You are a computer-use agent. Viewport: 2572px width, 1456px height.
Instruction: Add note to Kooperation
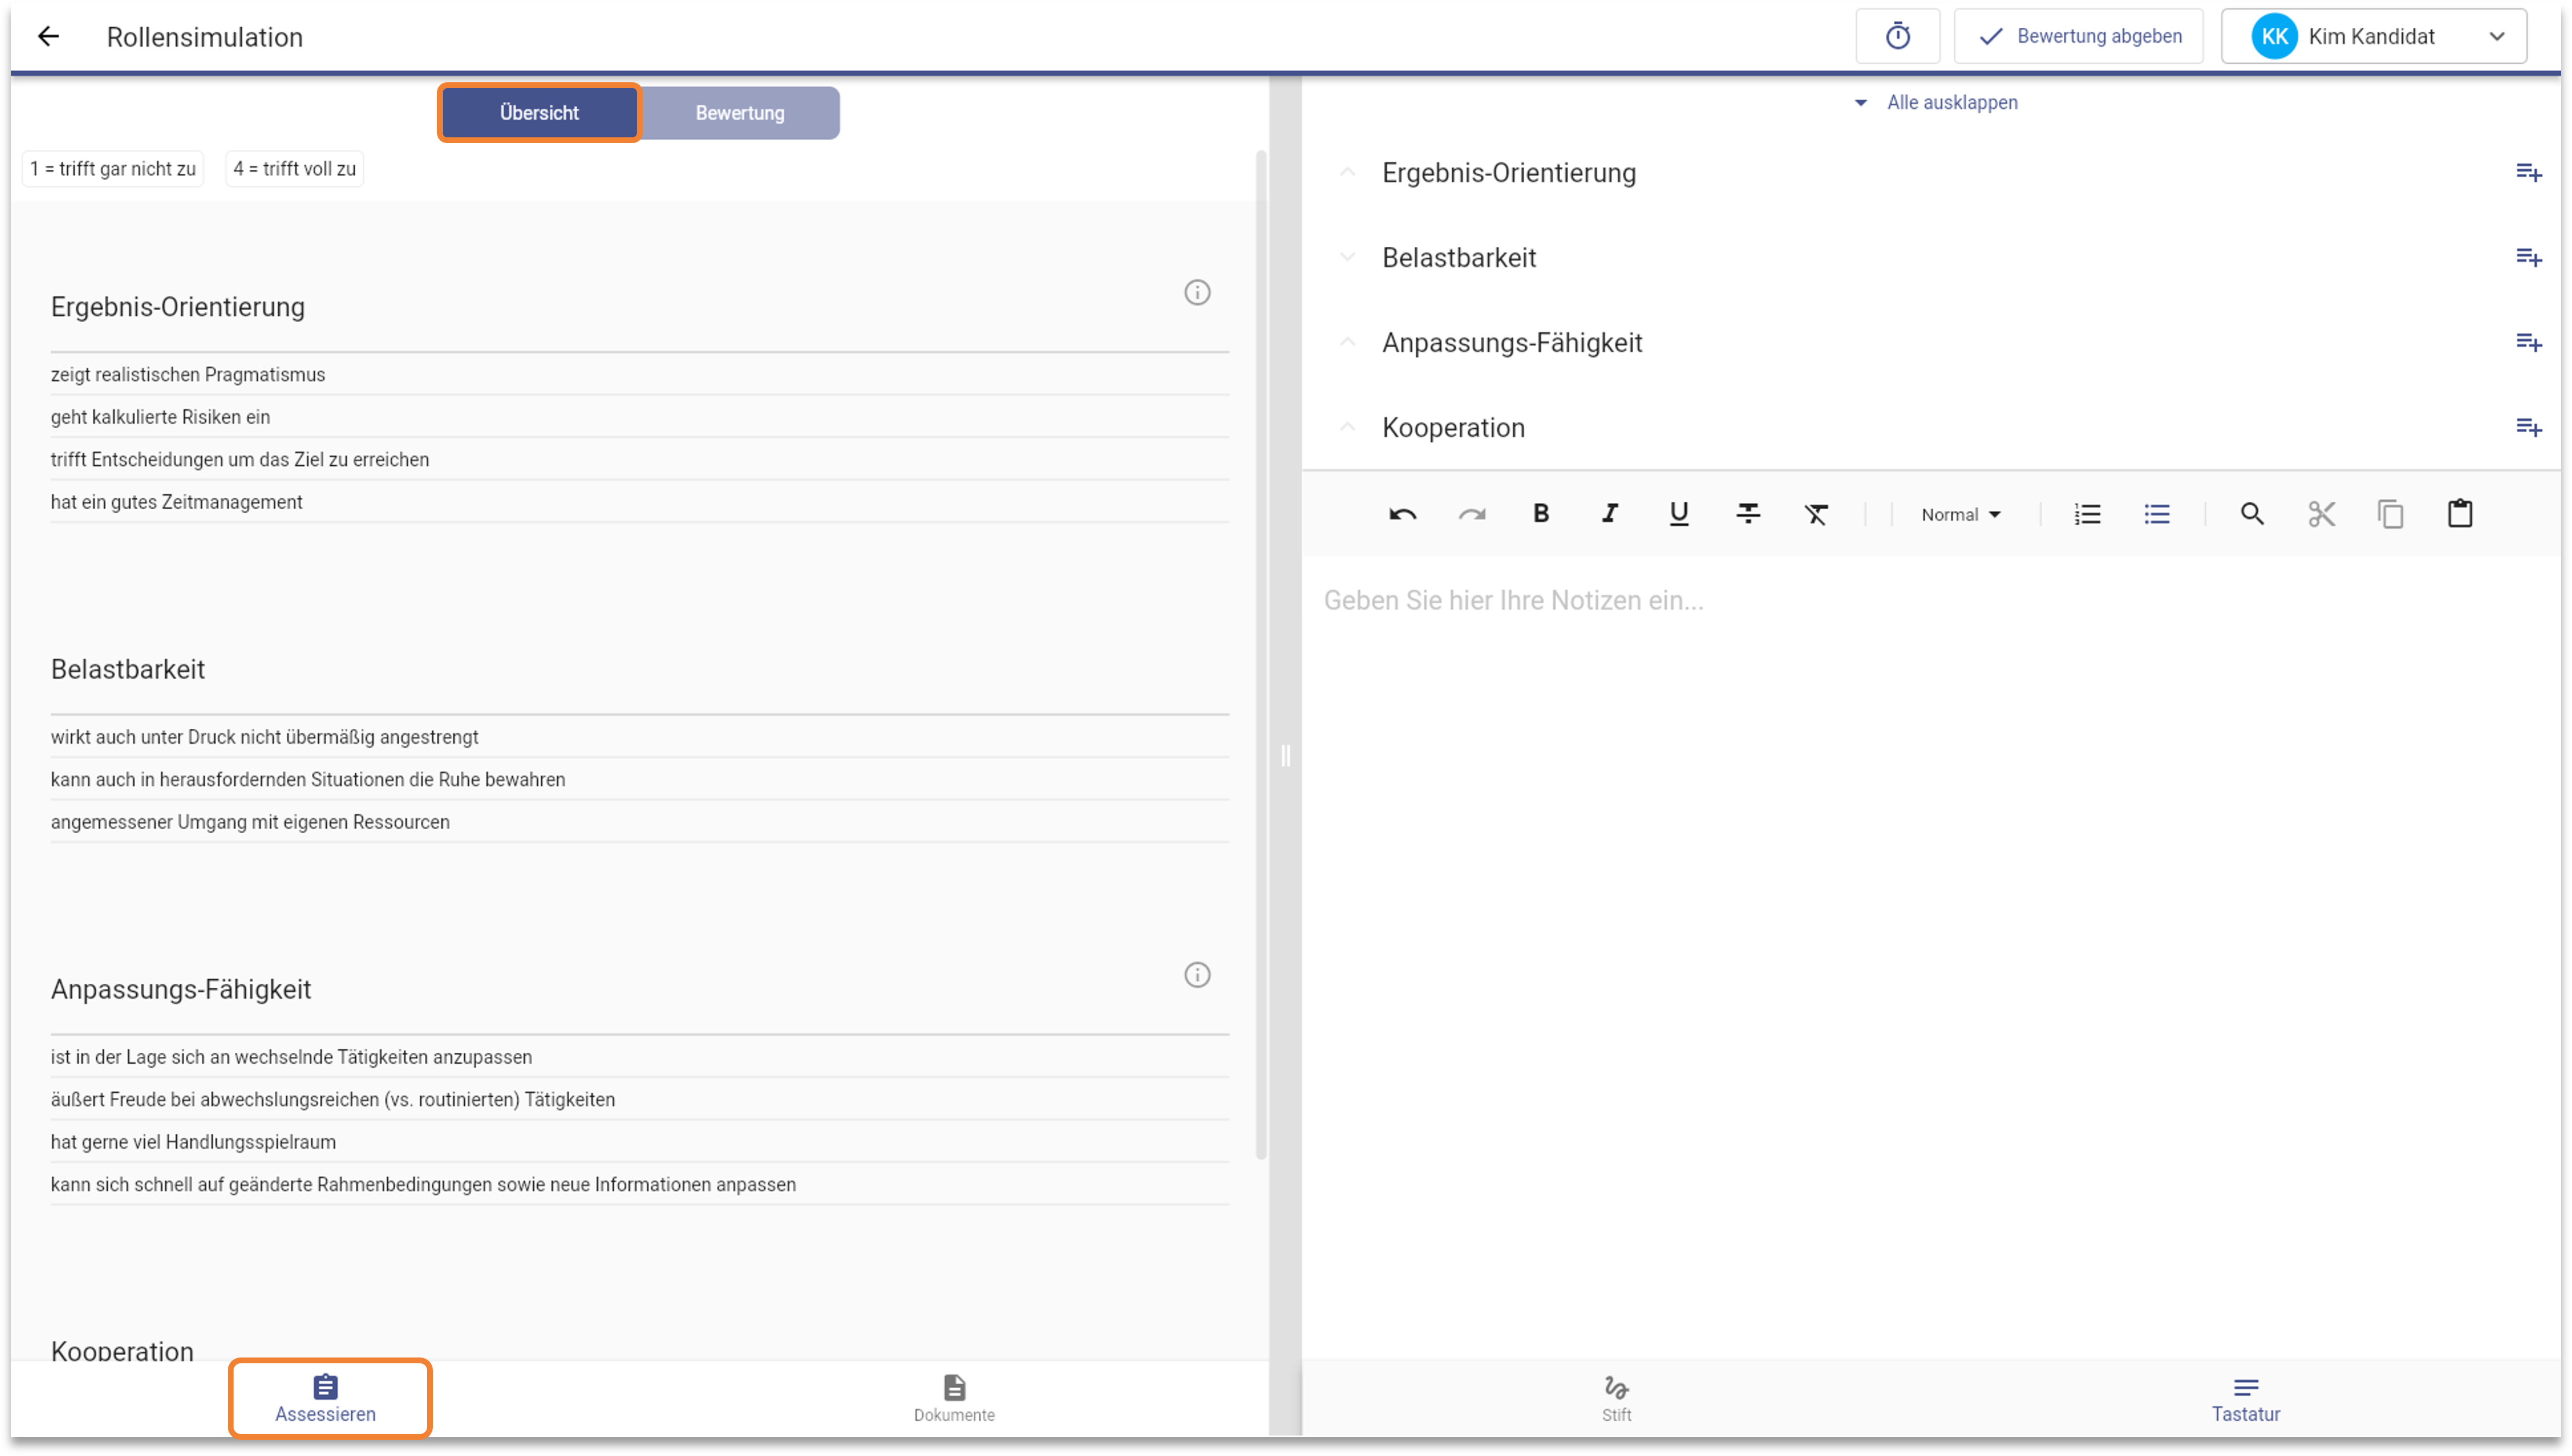(x=2528, y=428)
